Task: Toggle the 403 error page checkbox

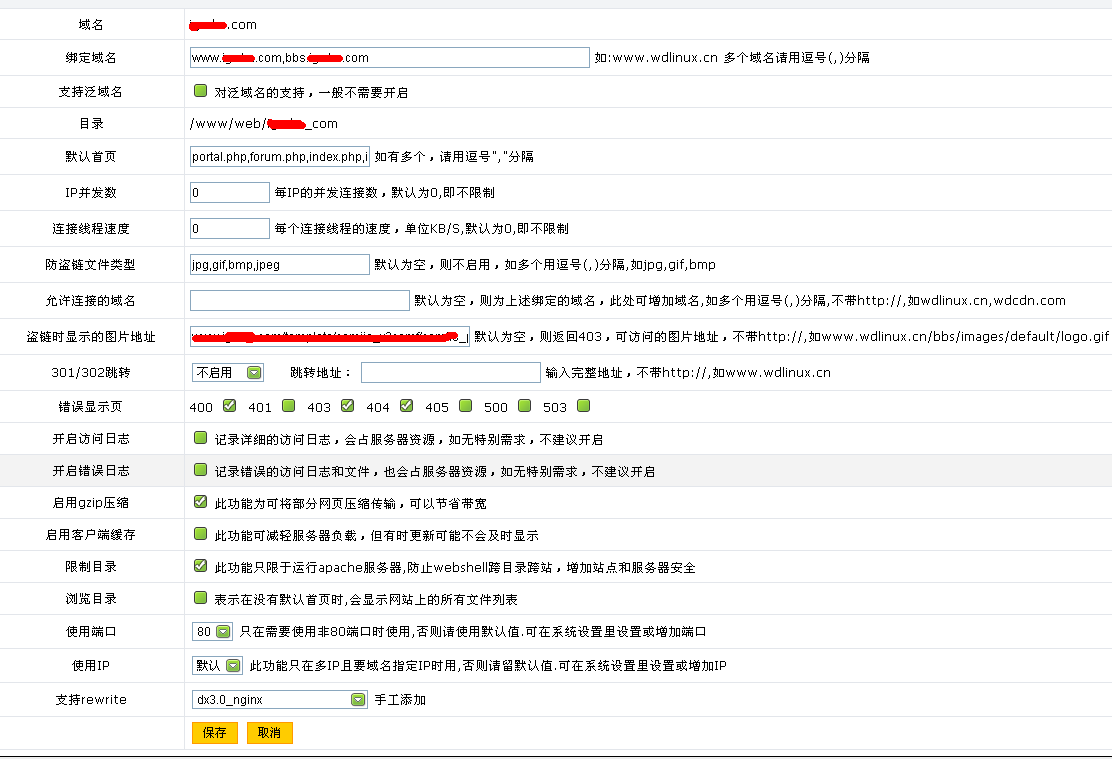Action: click(x=347, y=406)
